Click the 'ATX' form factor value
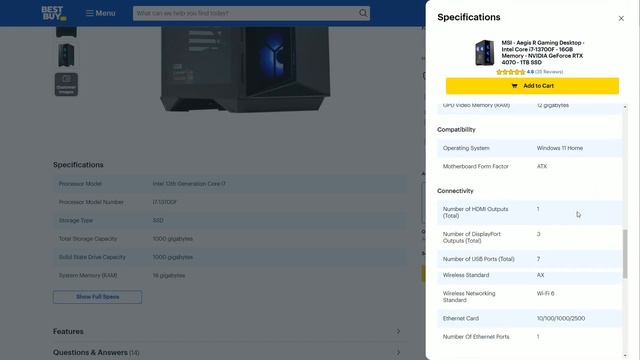 [542, 167]
